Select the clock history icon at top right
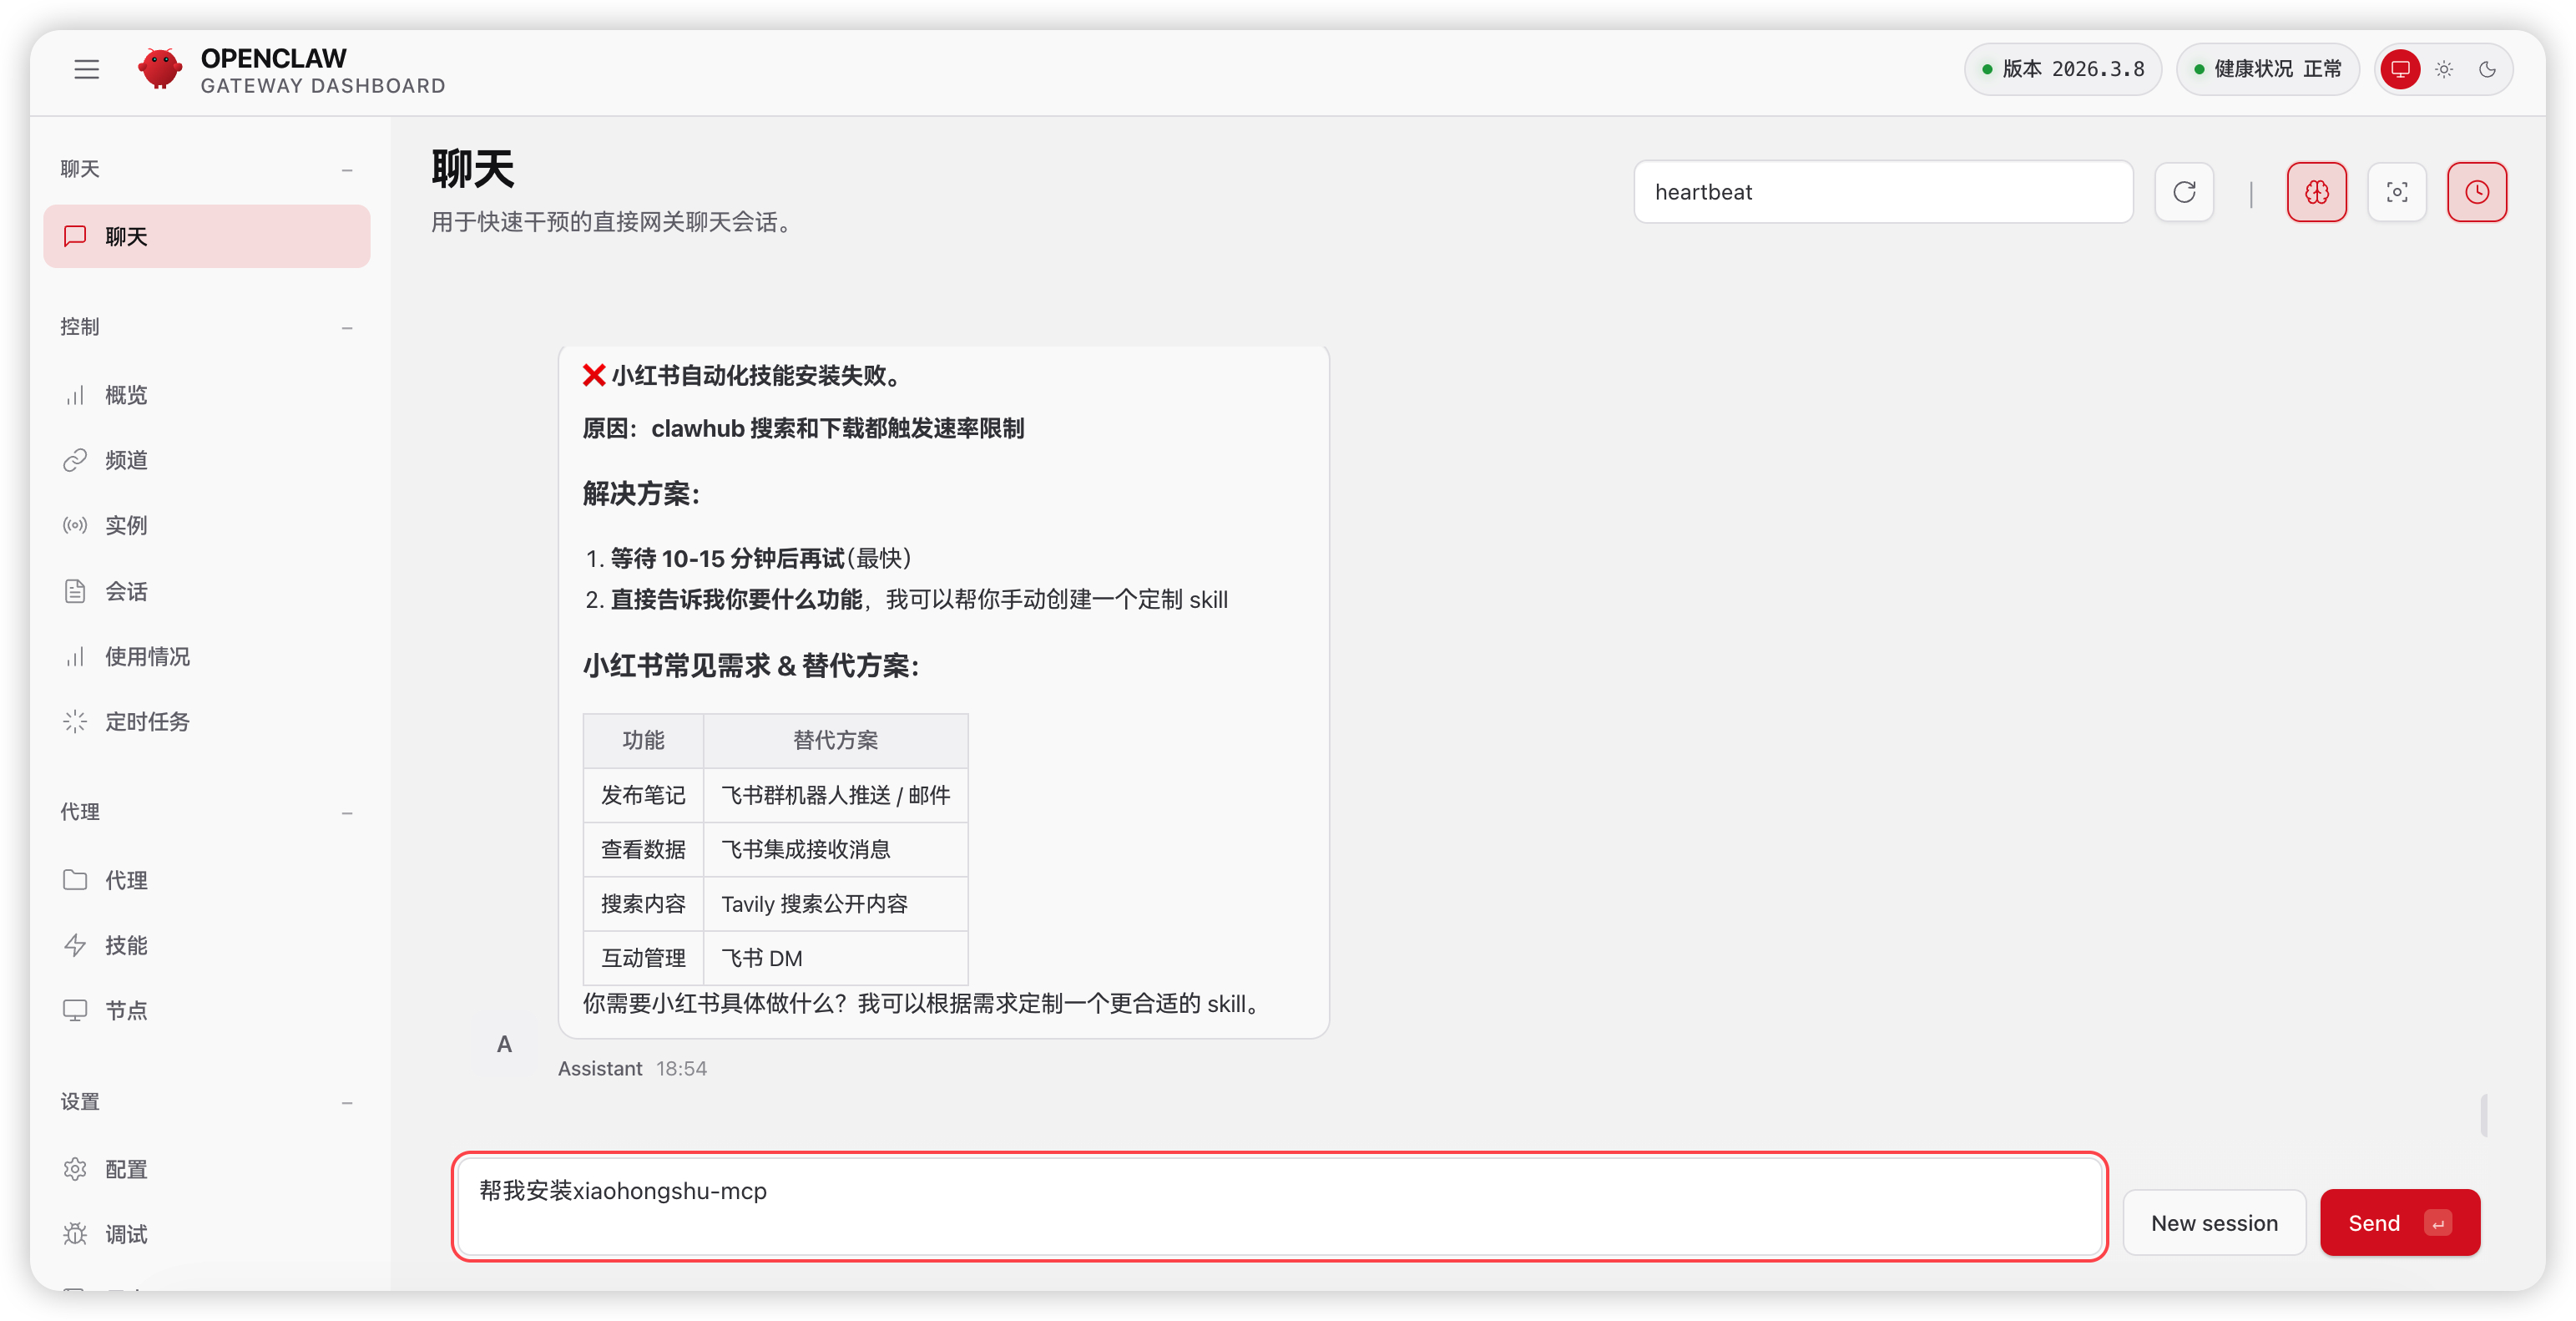This screenshot has height=1321, width=2576. coord(2477,191)
